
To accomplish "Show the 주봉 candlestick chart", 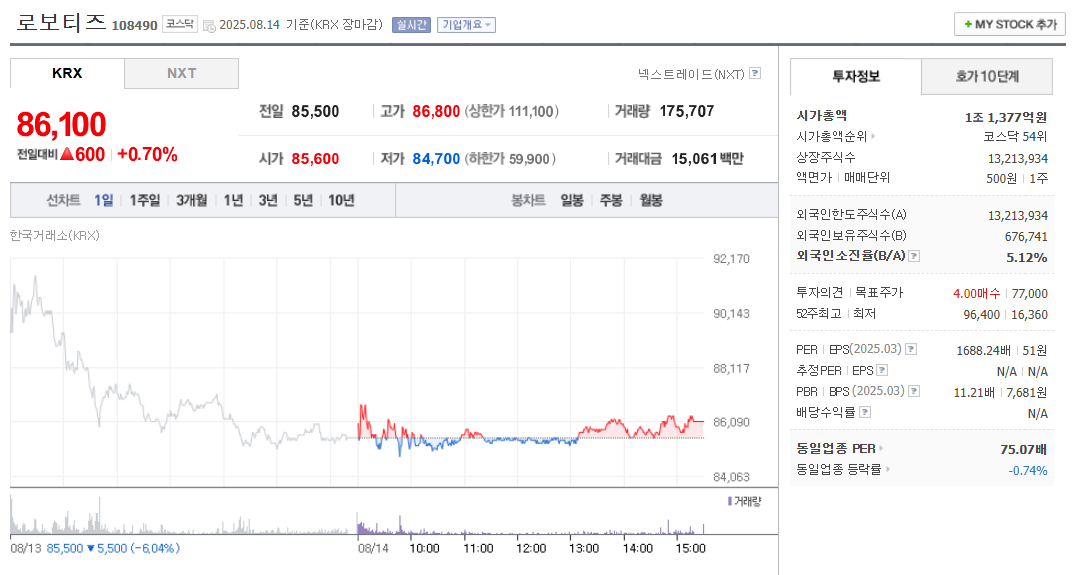I will tap(611, 201).
